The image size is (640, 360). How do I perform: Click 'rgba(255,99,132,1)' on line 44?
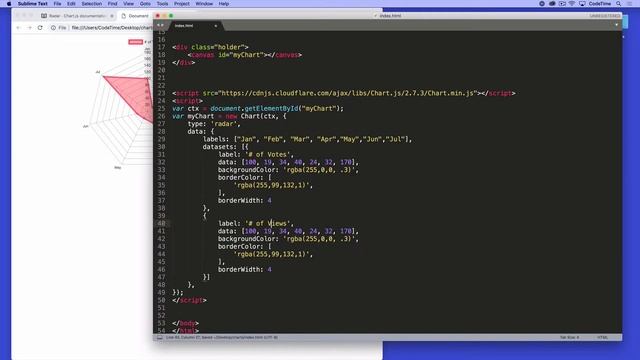(272, 254)
